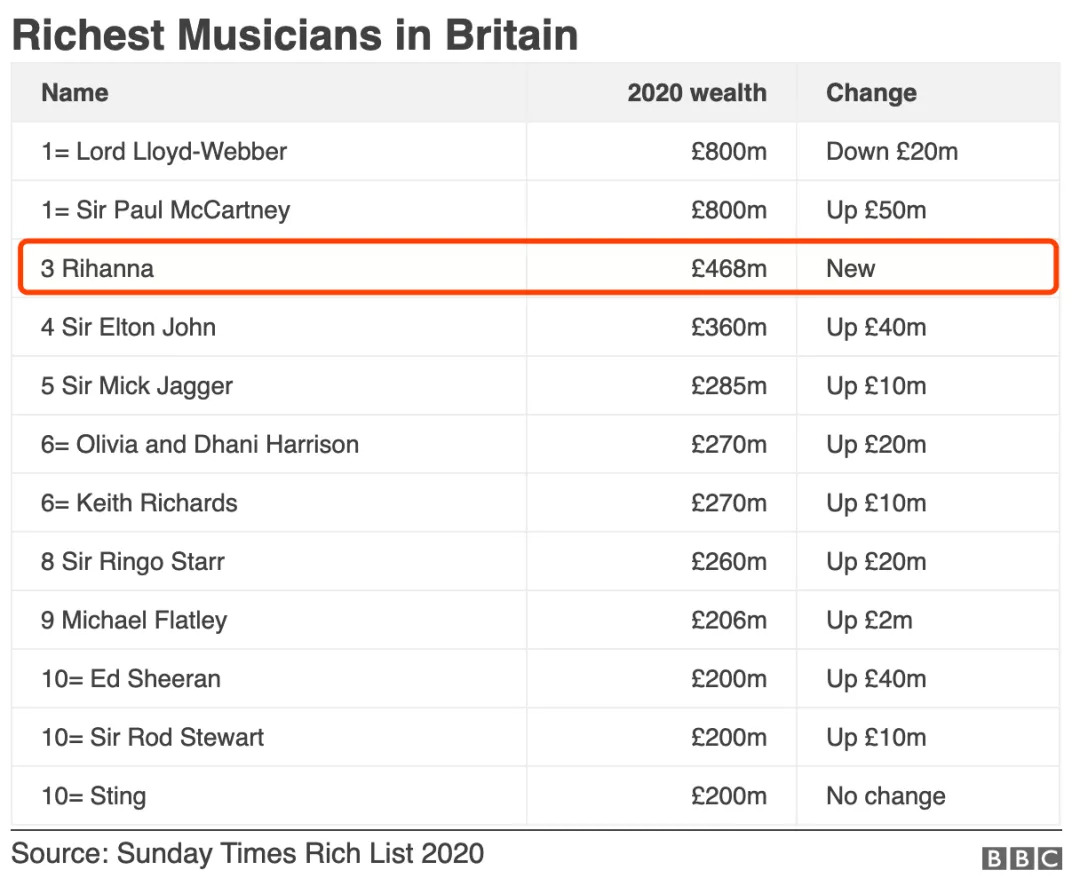Image resolution: width=1080 pixels, height=886 pixels.
Task: Click the 2020 wealth column header
Action: coord(696,93)
